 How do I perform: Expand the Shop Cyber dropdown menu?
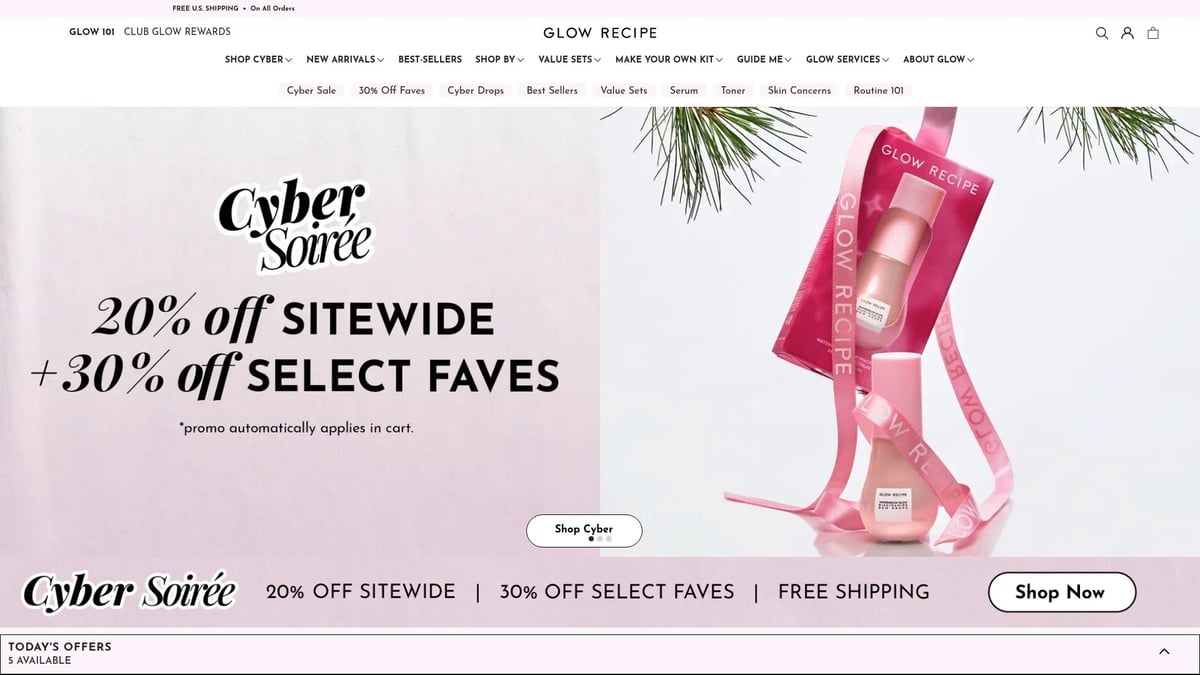pyautogui.click(x=259, y=60)
